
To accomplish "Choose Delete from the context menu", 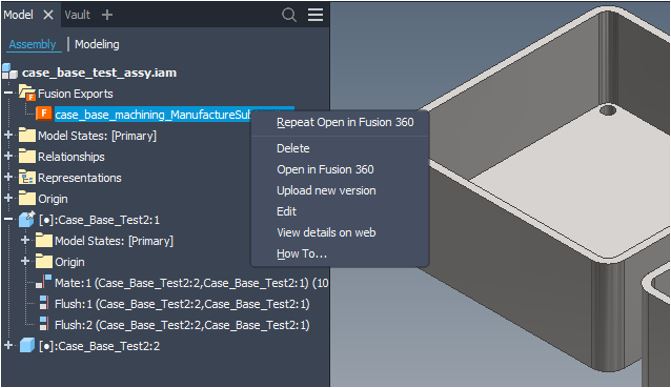I will pyautogui.click(x=340, y=148).
